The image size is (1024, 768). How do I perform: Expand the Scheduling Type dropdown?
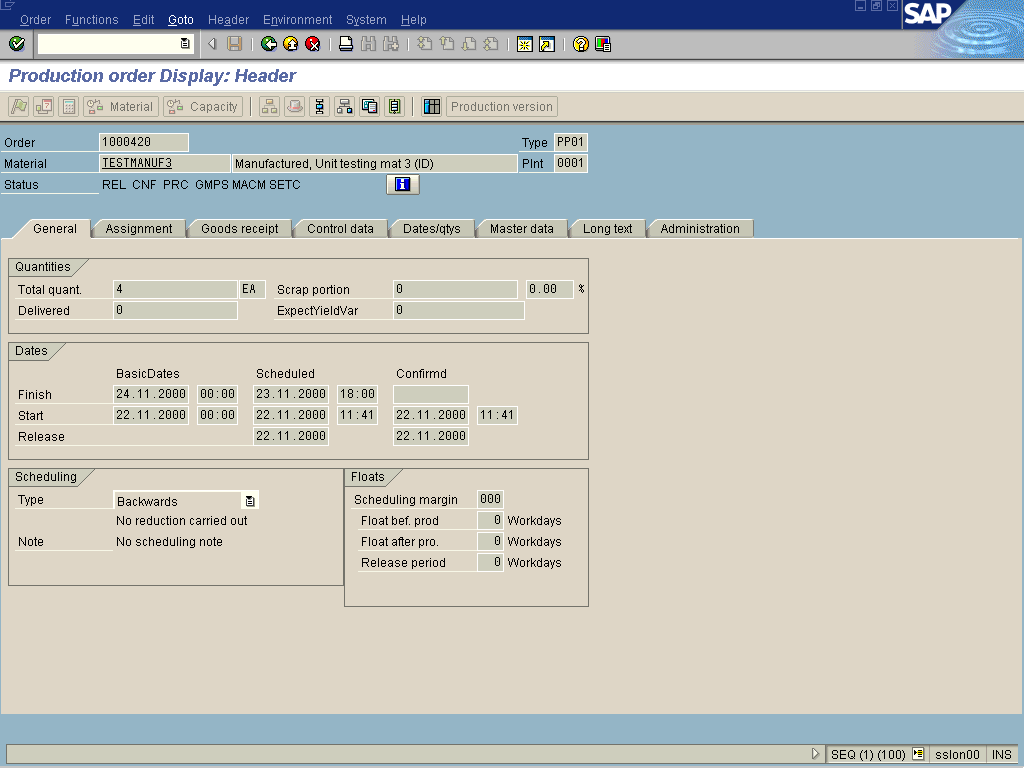[x=250, y=501]
